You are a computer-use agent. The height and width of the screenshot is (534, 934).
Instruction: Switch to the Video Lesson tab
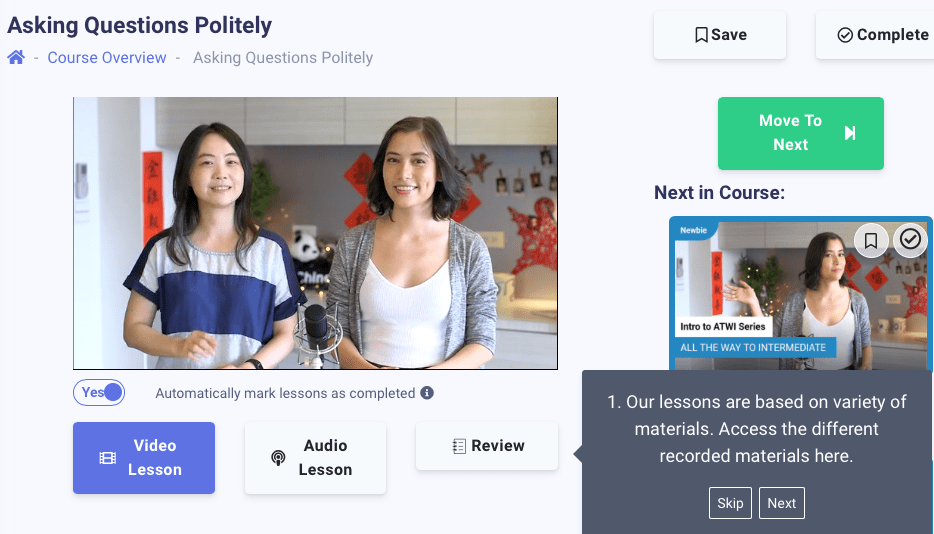(144, 458)
